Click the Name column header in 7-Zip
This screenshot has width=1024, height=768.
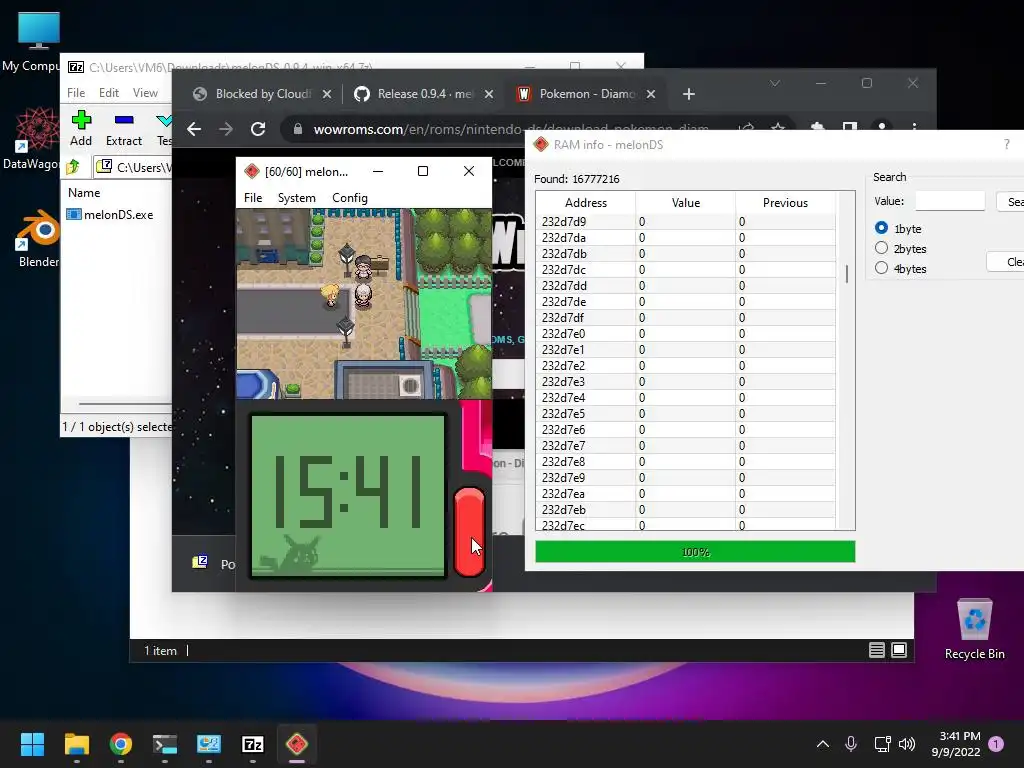pos(84,193)
